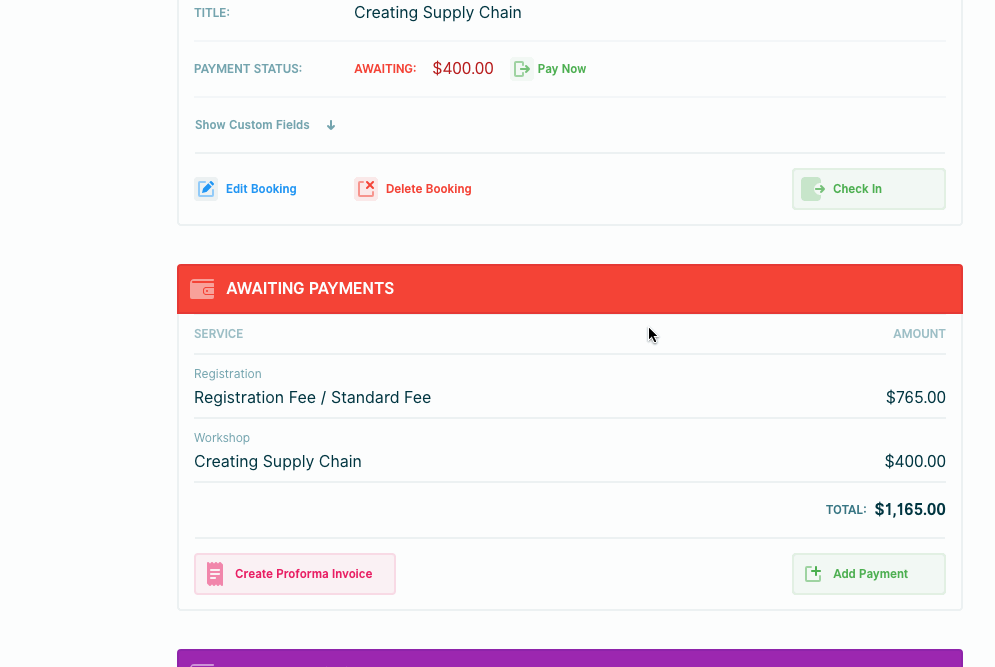The height and width of the screenshot is (667, 995).
Task: Expand Show Custom Fields section
Action: [252, 125]
